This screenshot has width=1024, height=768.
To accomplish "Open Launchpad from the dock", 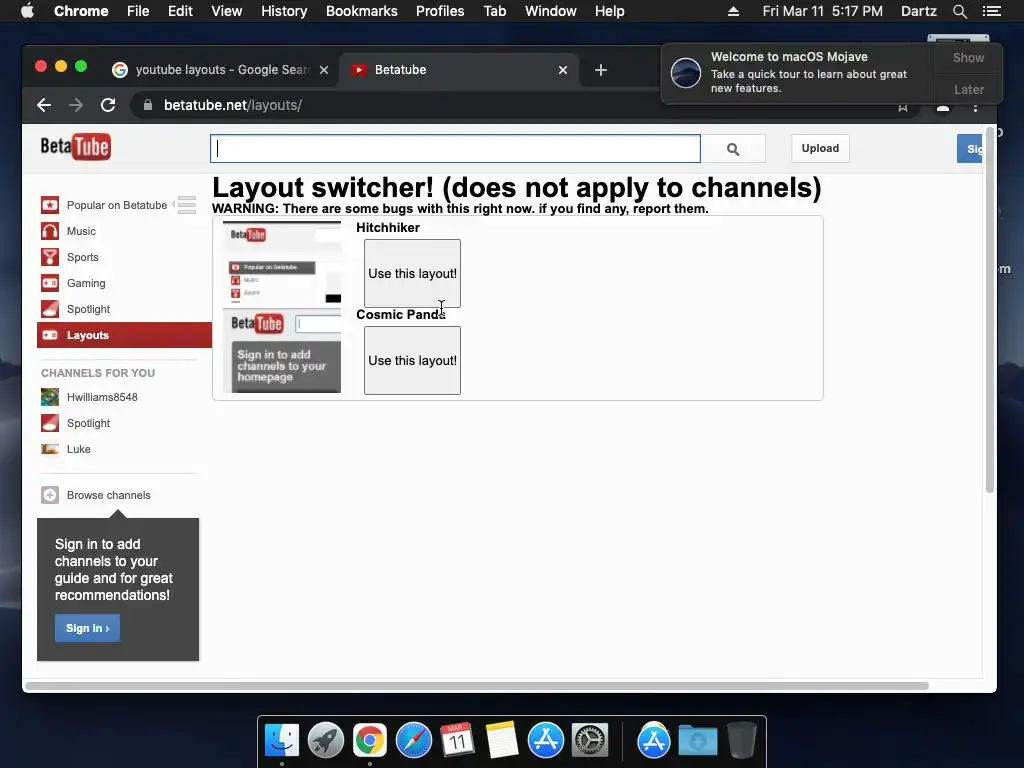I will tap(326, 741).
